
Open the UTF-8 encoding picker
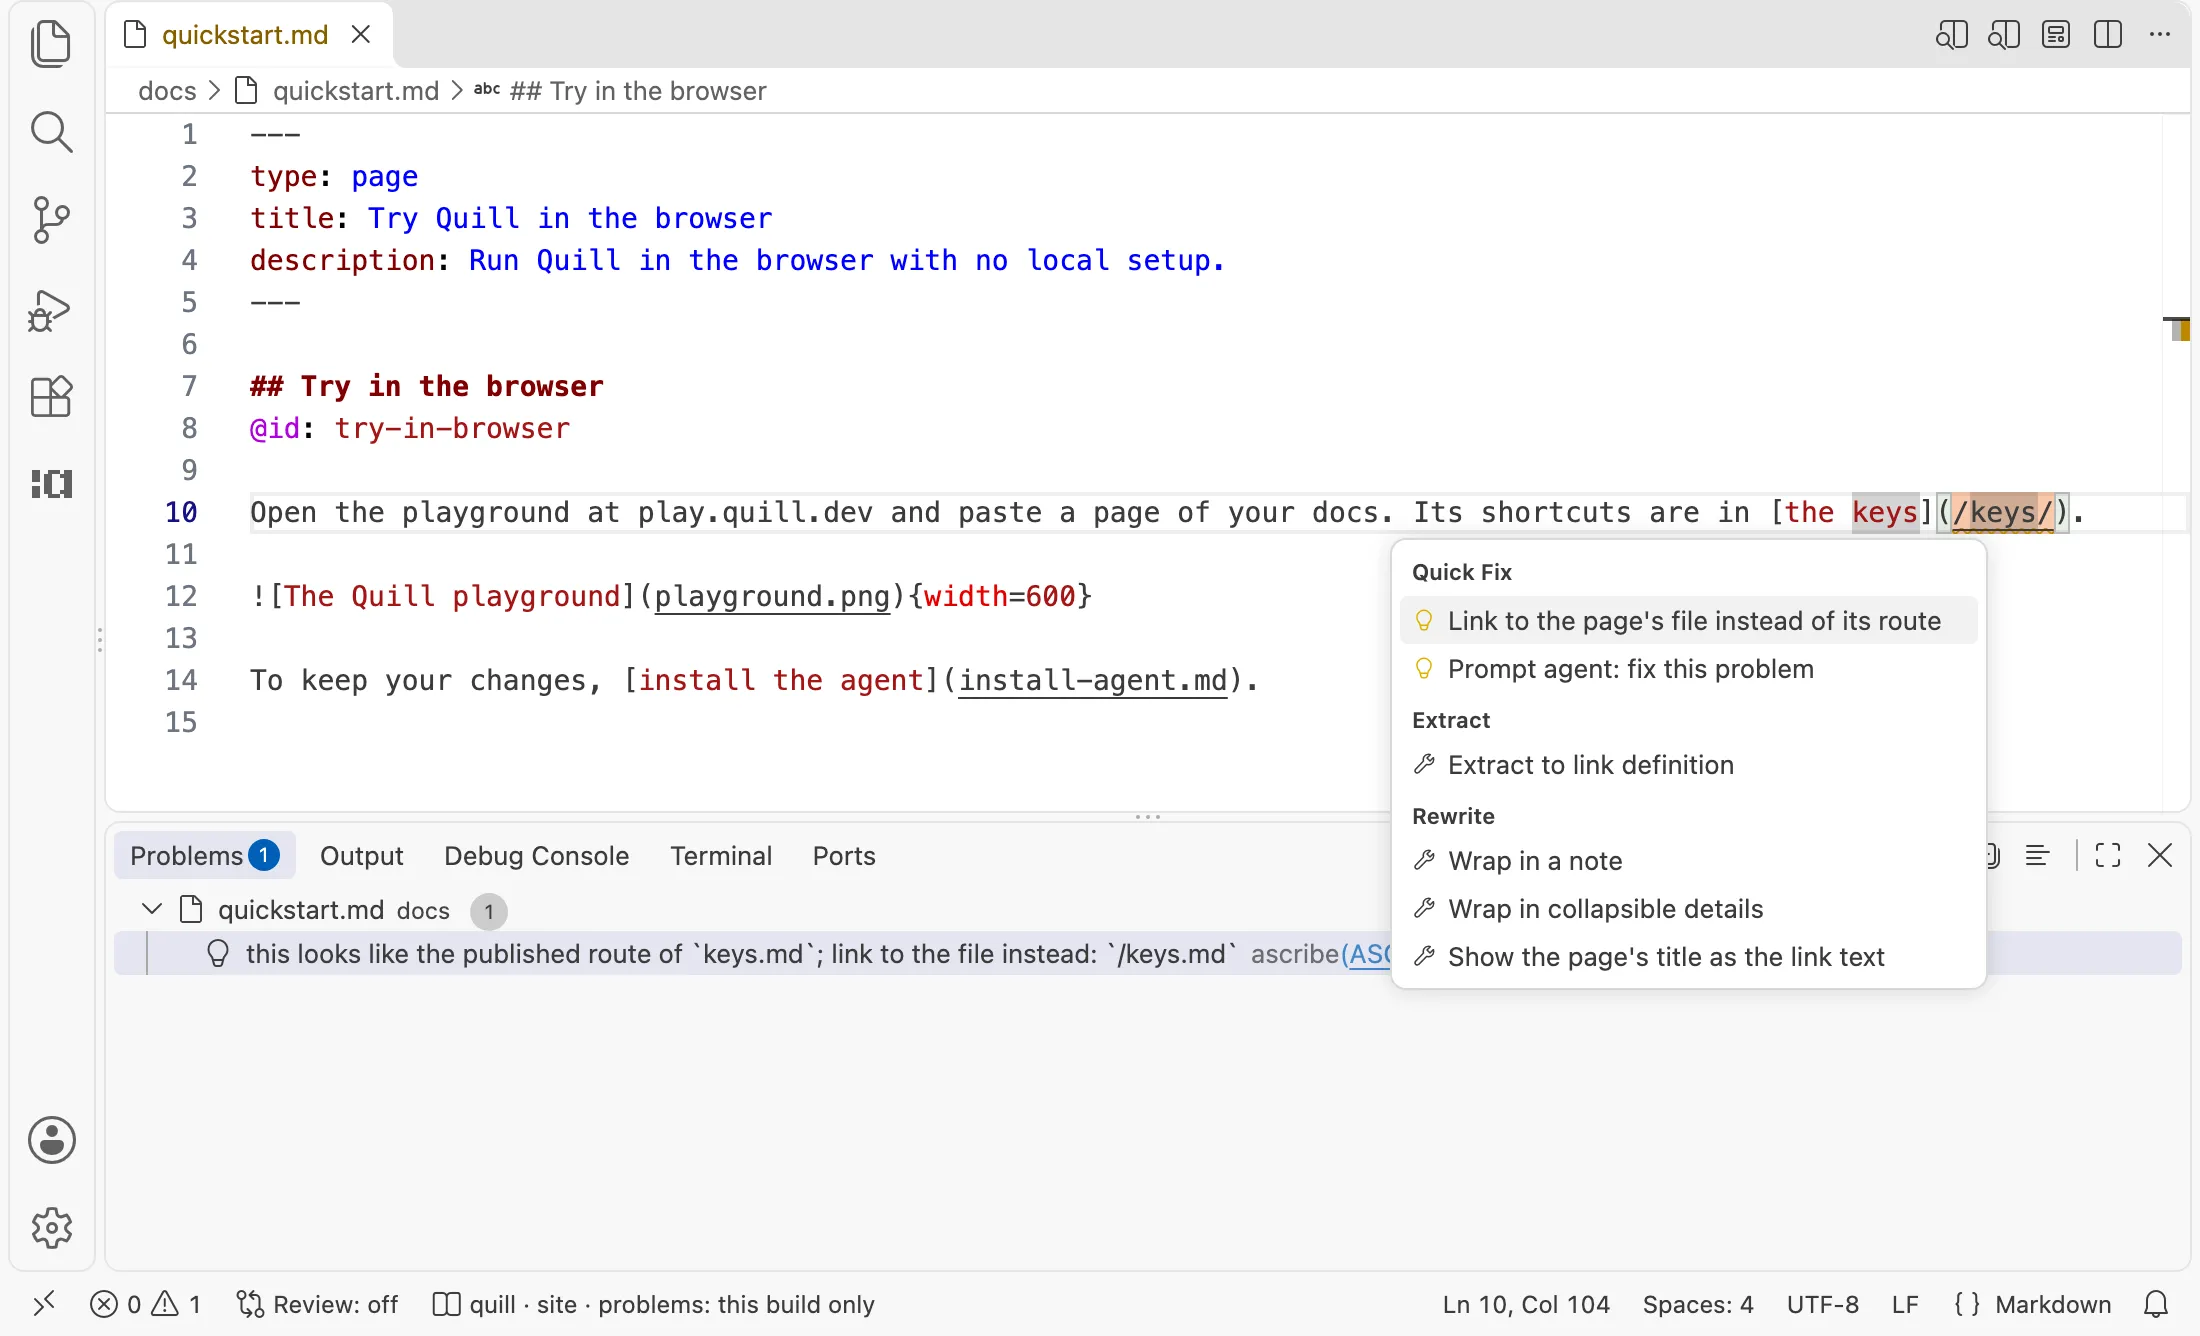(1822, 1304)
